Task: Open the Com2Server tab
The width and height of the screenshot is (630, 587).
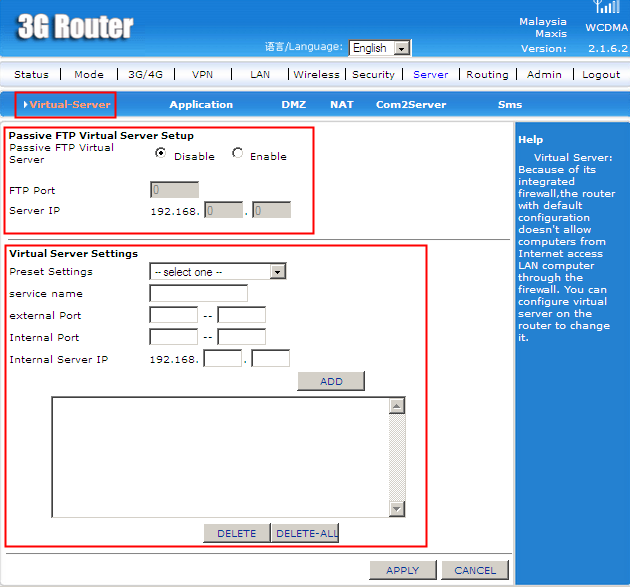Action: click(x=411, y=104)
